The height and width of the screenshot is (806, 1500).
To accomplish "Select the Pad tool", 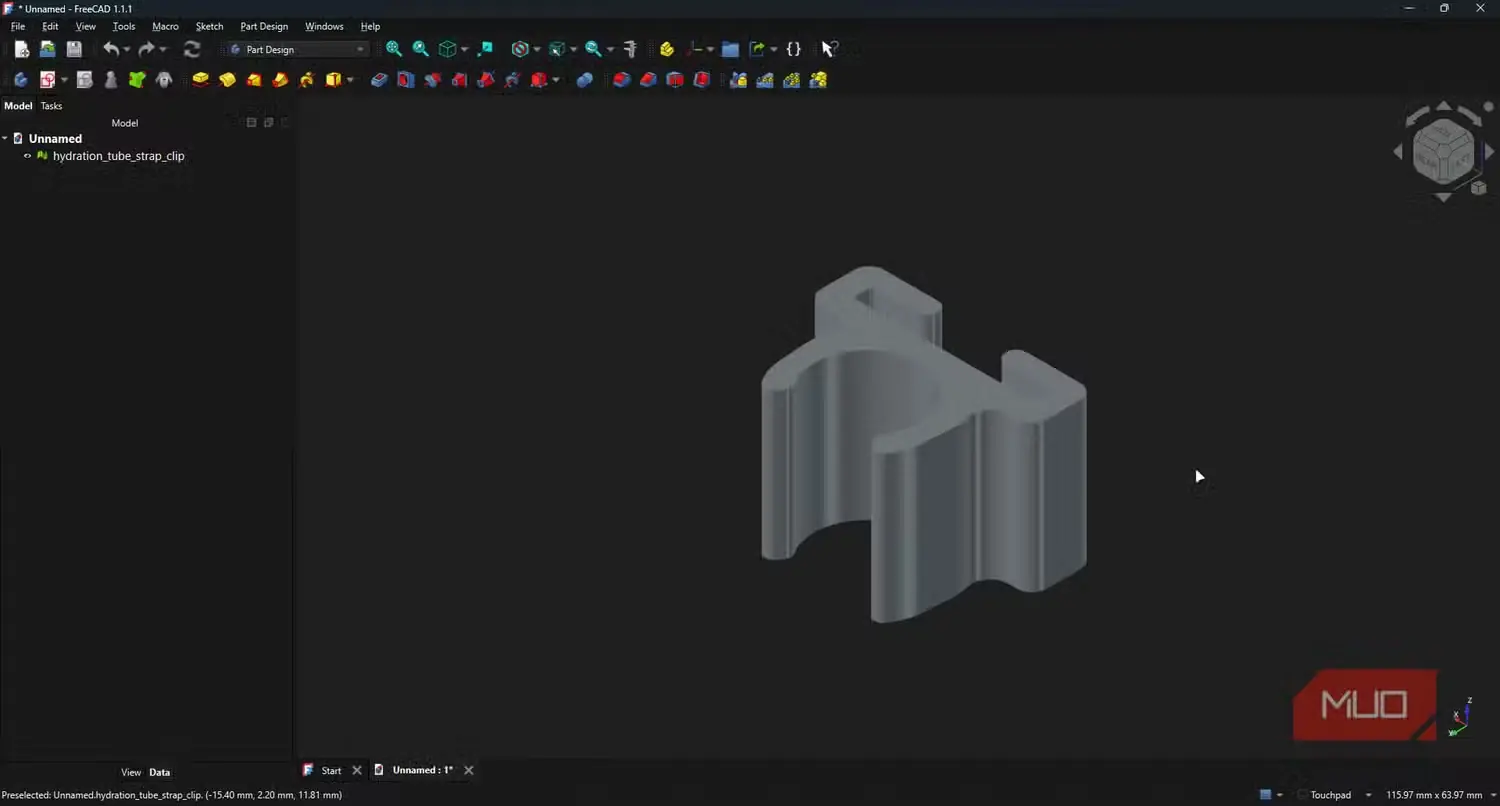I will 201,80.
